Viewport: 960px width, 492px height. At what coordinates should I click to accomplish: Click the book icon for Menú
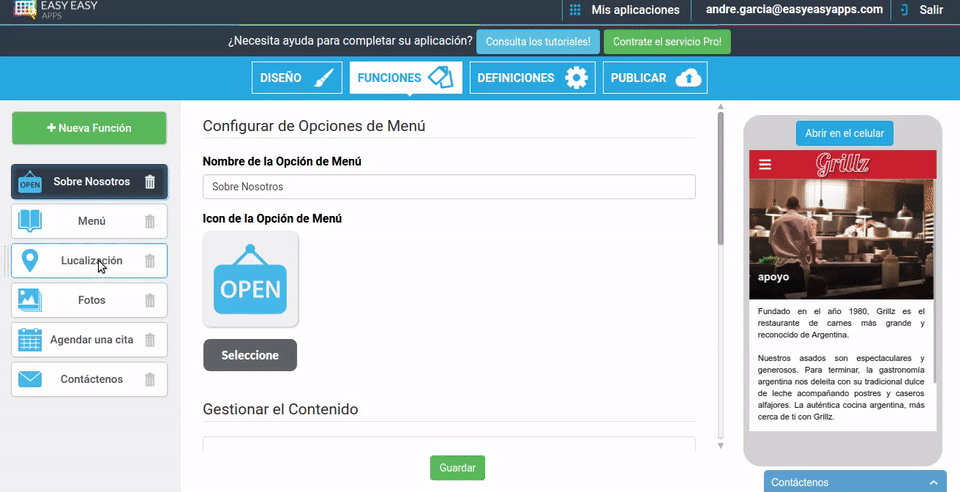(x=30, y=221)
